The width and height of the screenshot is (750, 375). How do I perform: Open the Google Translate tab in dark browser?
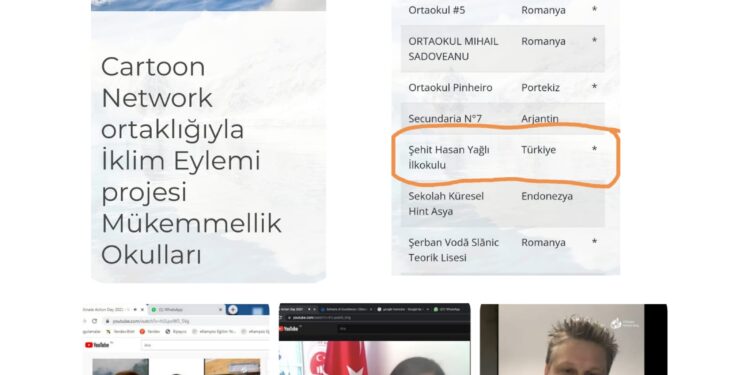pyautogui.click(x=401, y=309)
